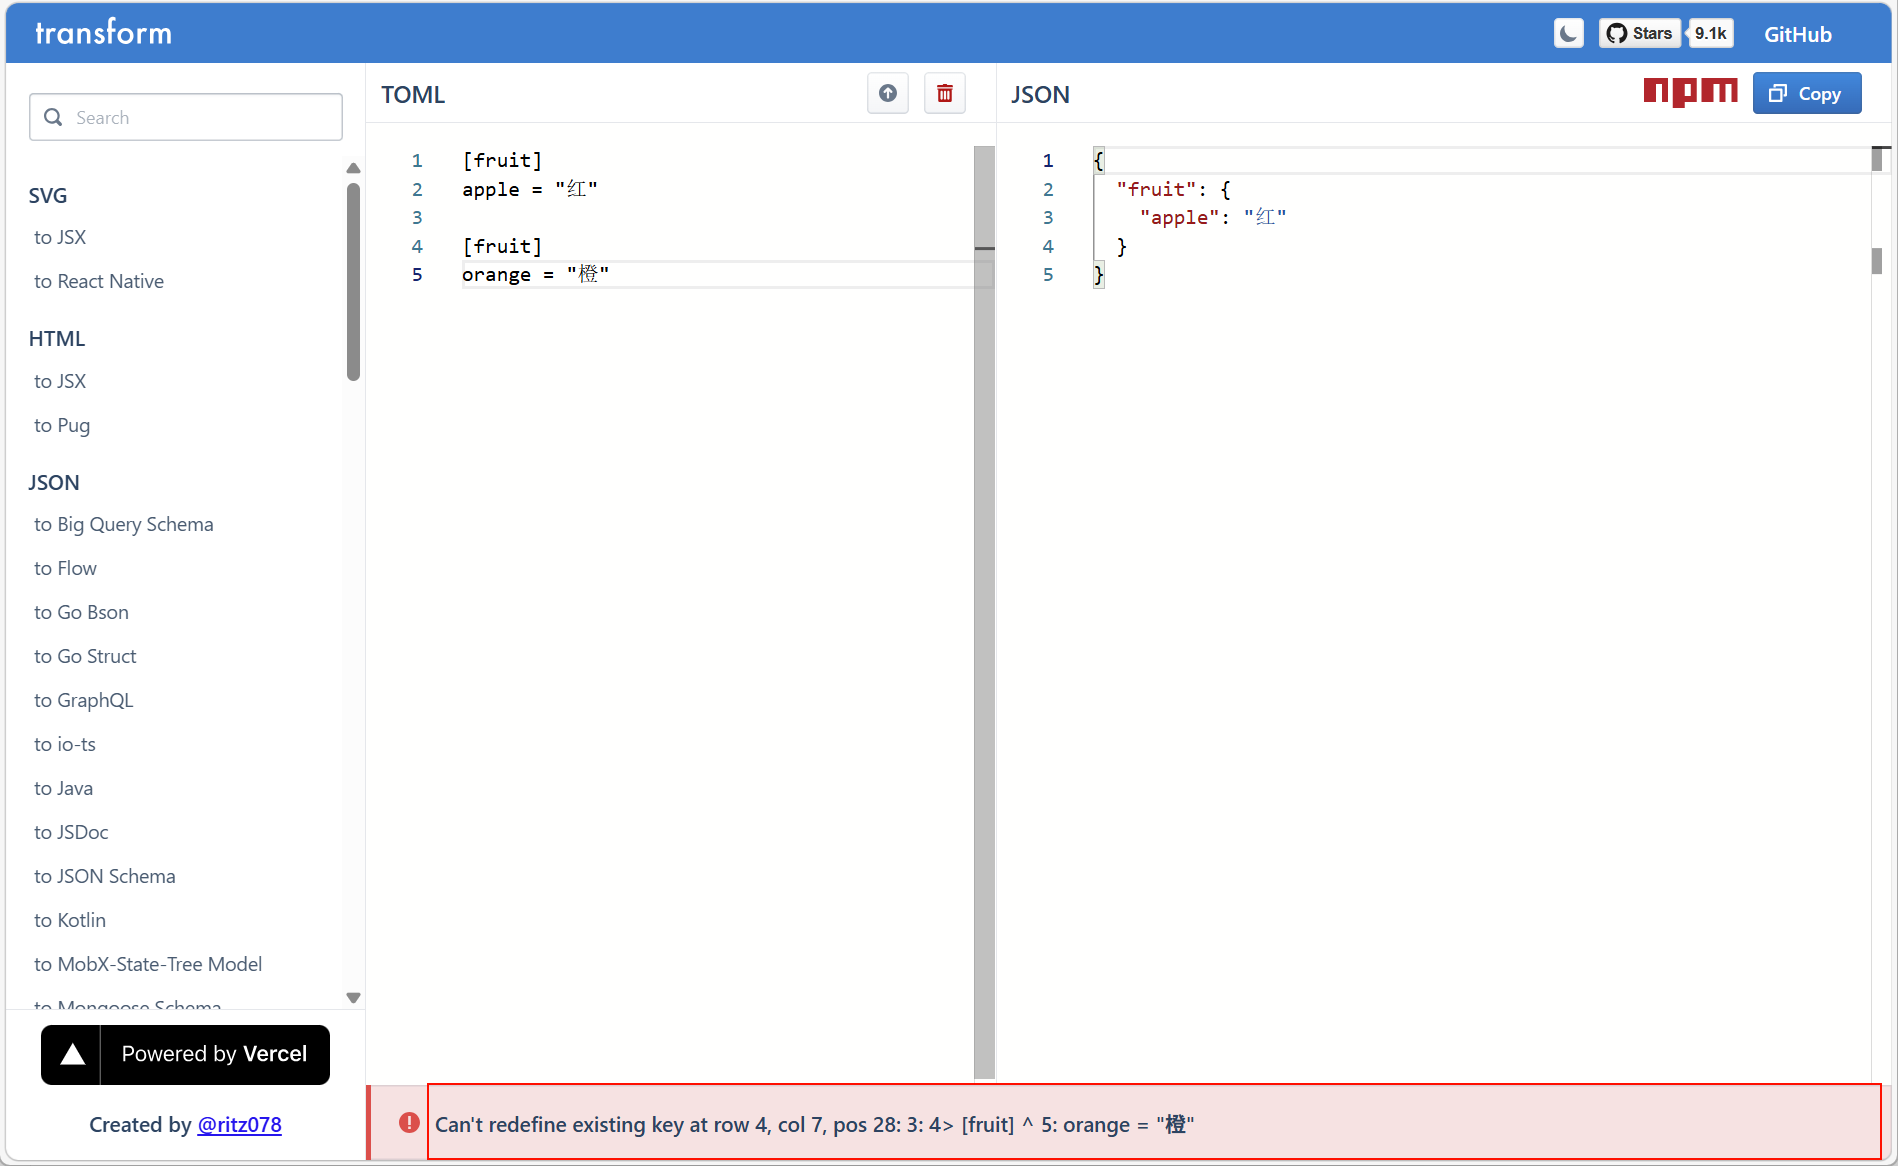Clear the TOML editor with the trash icon
The height and width of the screenshot is (1166, 1898).
point(944,94)
